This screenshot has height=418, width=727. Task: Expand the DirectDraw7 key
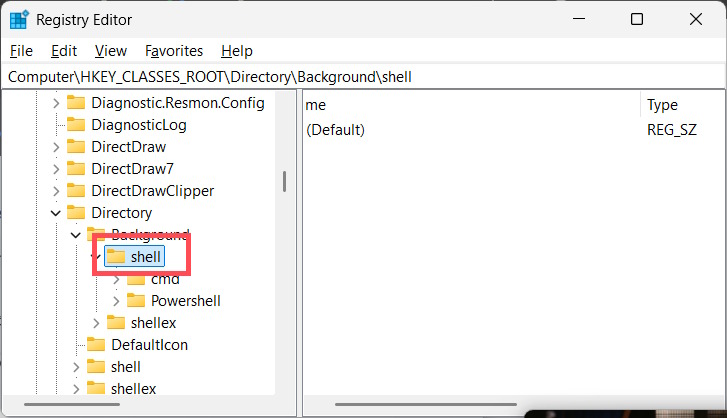pos(56,169)
